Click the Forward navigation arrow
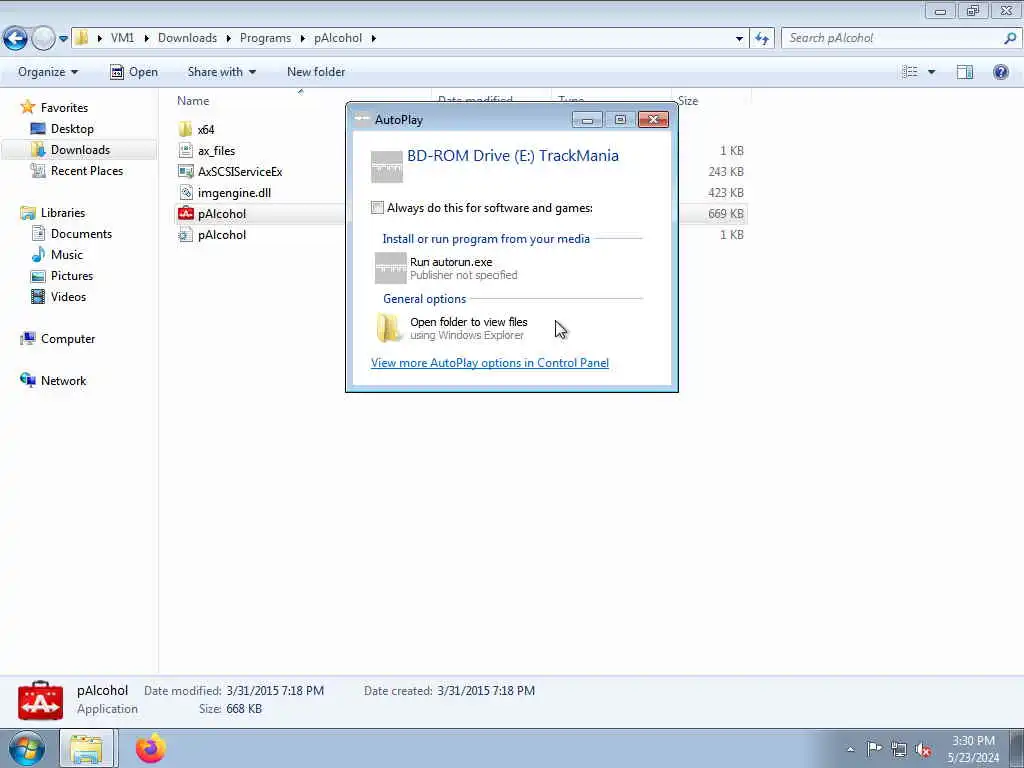This screenshot has height=768, width=1024. pyautogui.click(x=43, y=39)
